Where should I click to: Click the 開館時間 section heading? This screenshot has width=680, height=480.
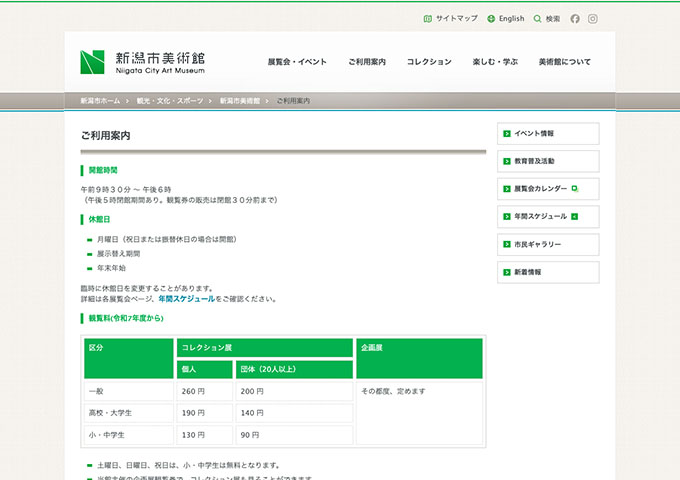click(103, 170)
